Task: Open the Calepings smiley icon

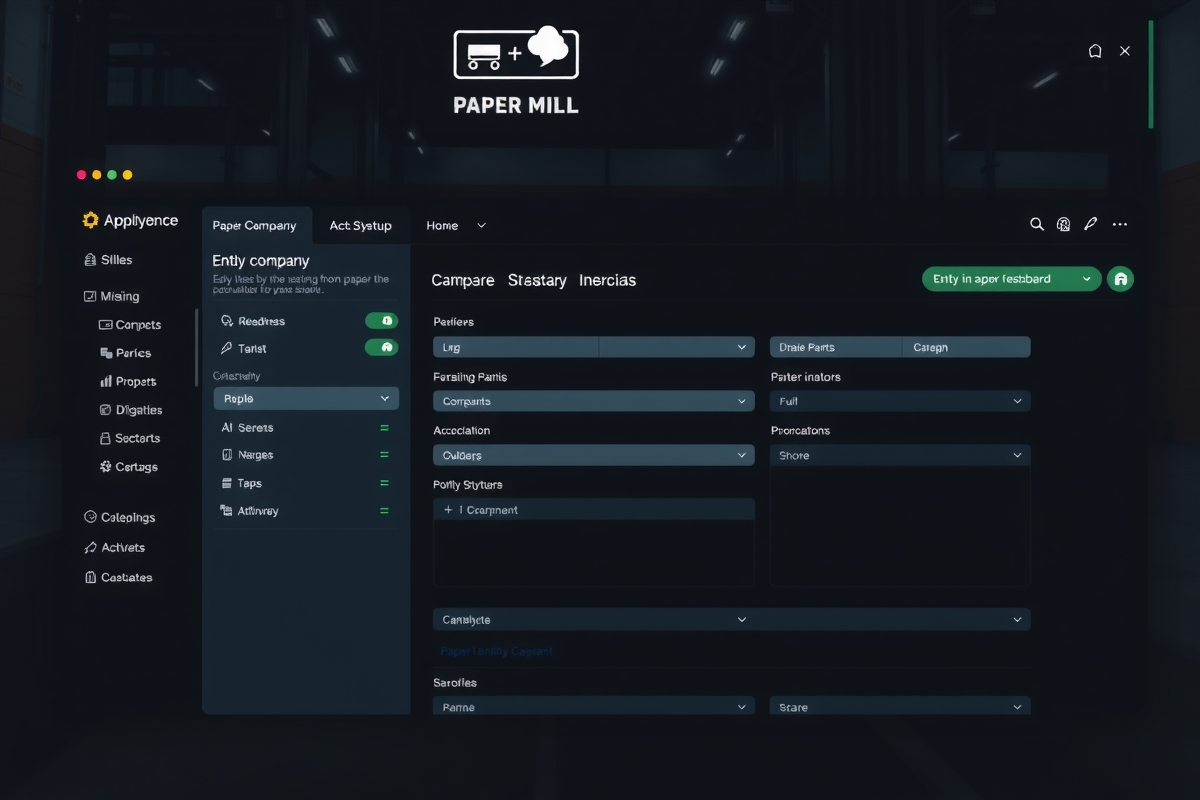Action: [90, 517]
